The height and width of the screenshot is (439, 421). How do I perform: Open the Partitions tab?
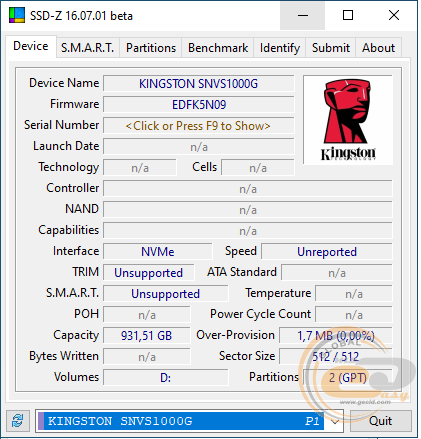[151, 48]
